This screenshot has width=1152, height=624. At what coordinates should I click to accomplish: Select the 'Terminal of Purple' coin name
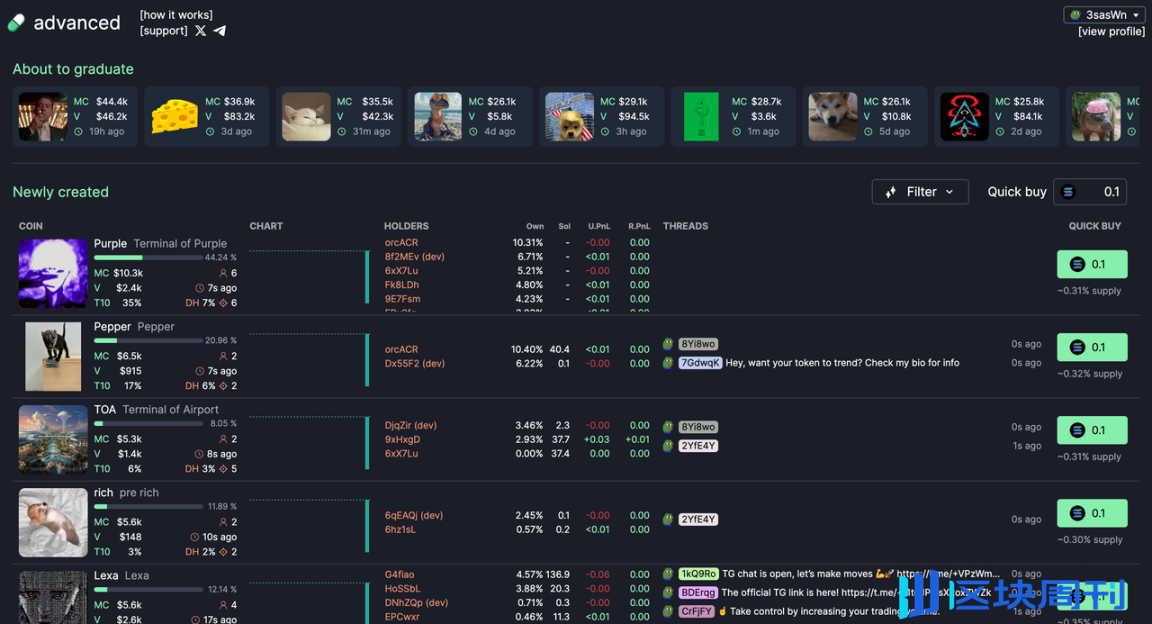point(180,243)
